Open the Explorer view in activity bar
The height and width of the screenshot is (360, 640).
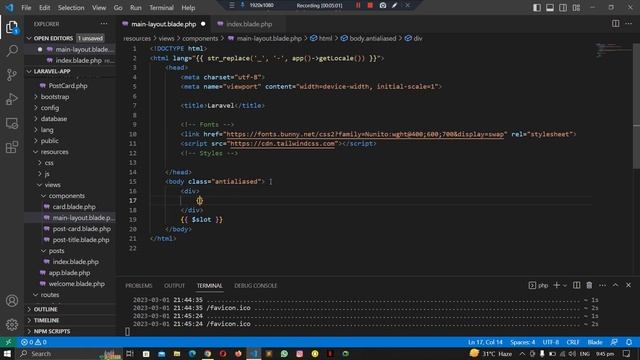(x=12, y=27)
